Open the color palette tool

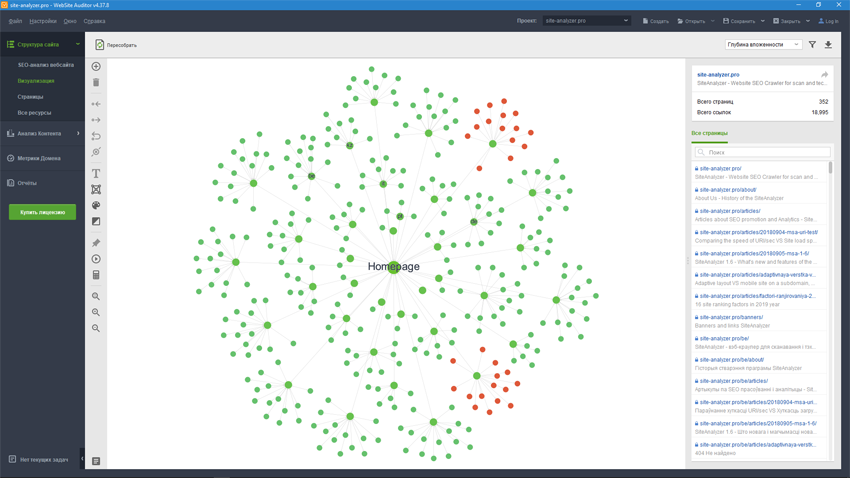click(x=96, y=205)
